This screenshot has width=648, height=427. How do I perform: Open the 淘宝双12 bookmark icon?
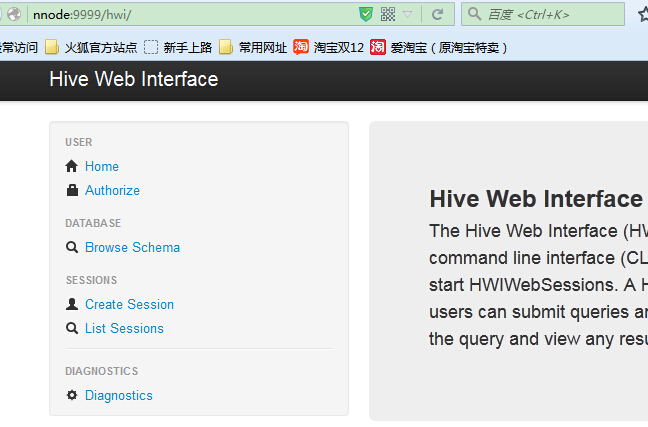click(301, 47)
